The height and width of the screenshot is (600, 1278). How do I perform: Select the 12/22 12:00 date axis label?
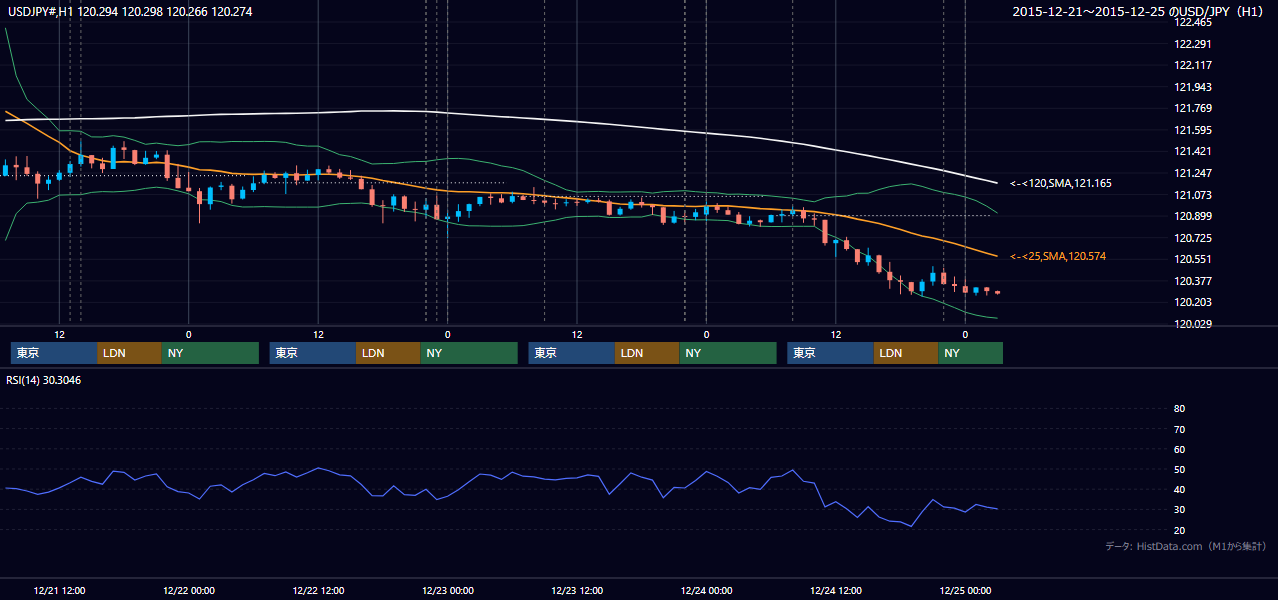click(318, 590)
